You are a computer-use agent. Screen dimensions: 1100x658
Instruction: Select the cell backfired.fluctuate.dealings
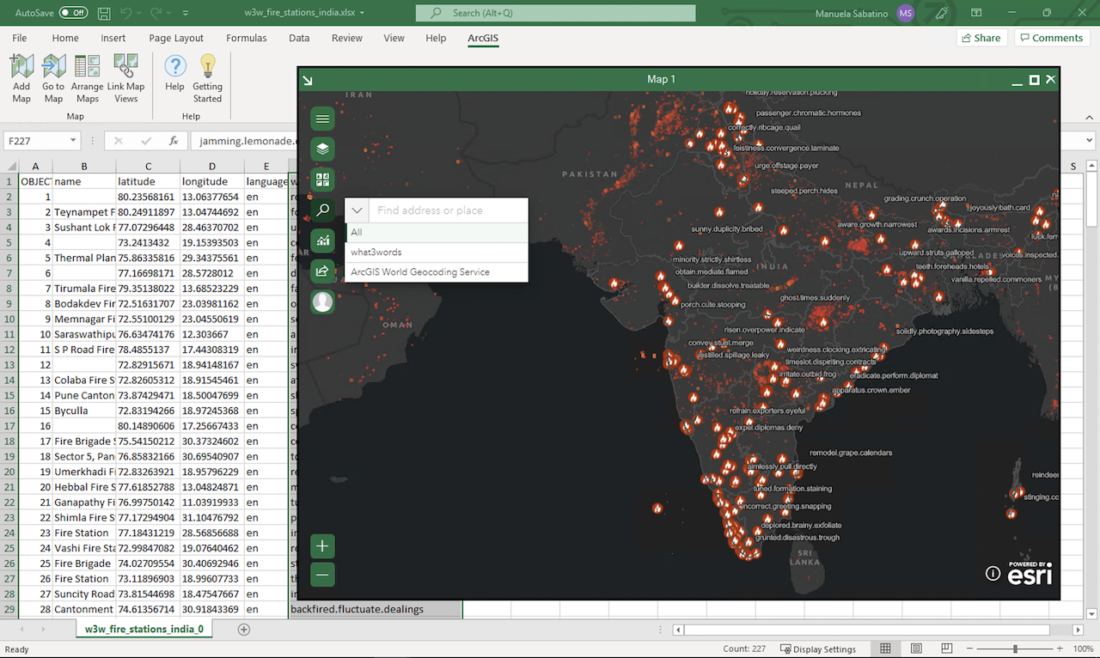coord(375,609)
